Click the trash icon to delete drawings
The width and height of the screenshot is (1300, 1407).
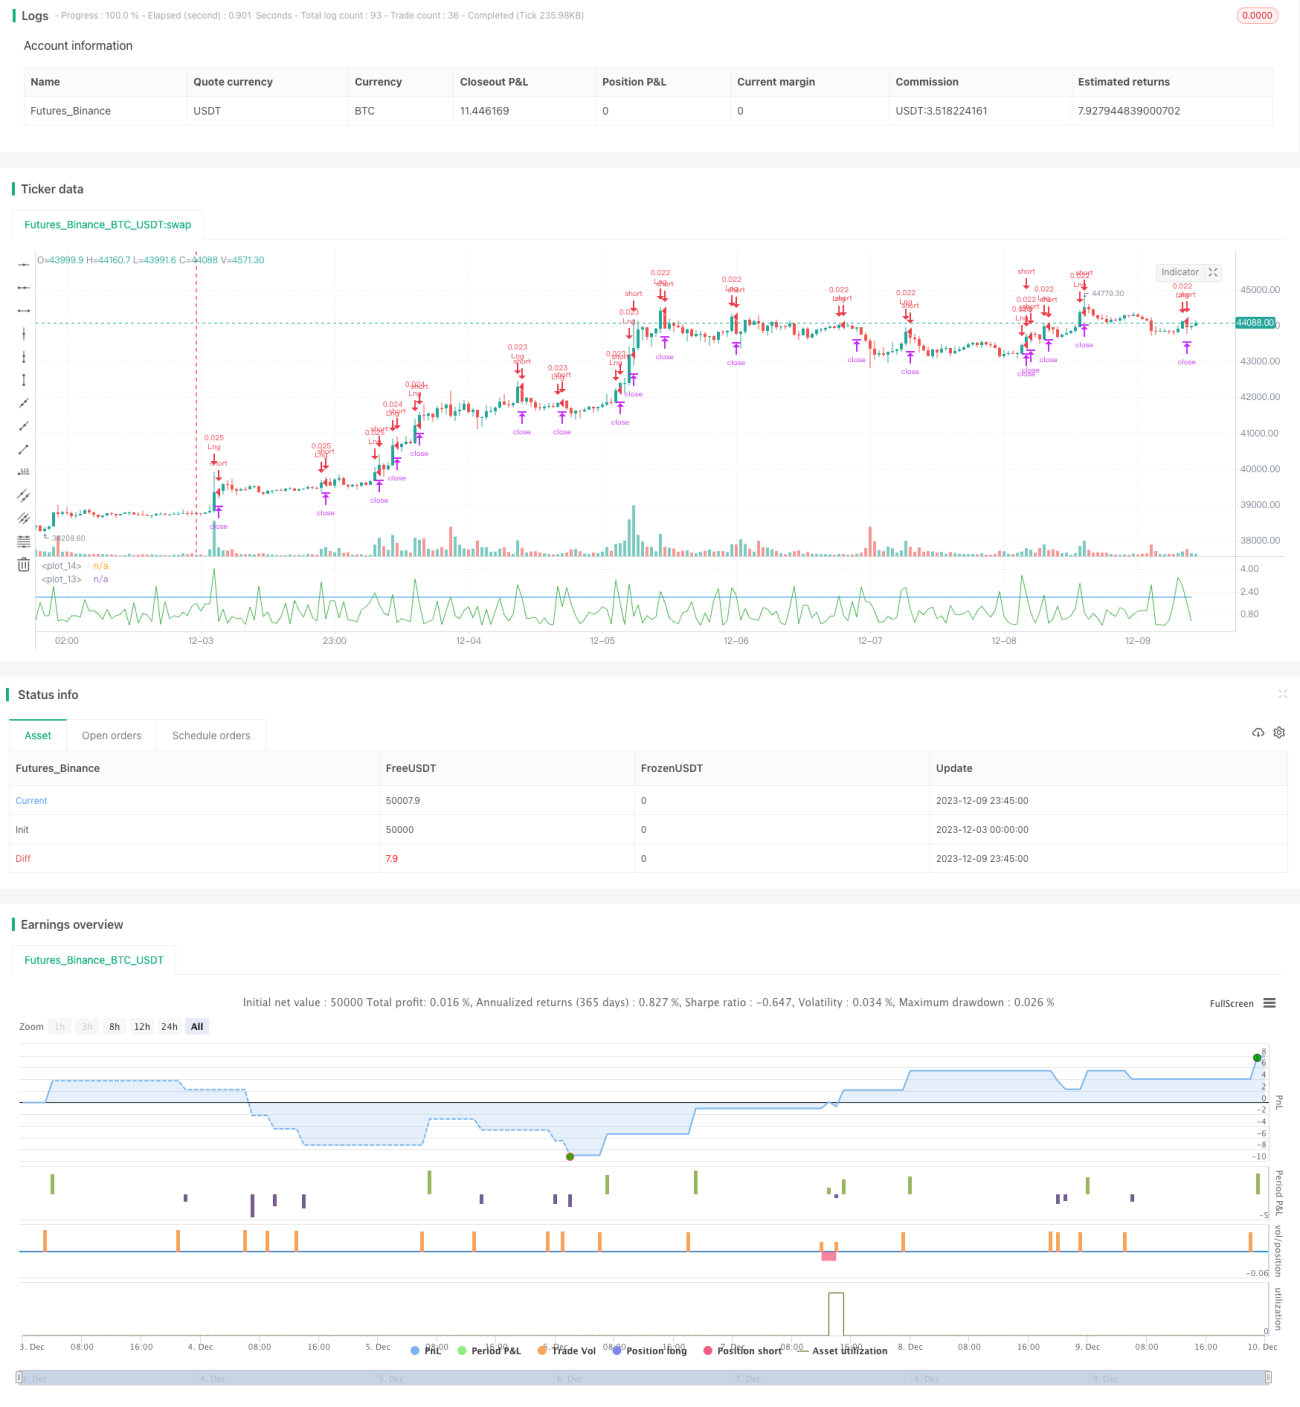tap(24, 565)
